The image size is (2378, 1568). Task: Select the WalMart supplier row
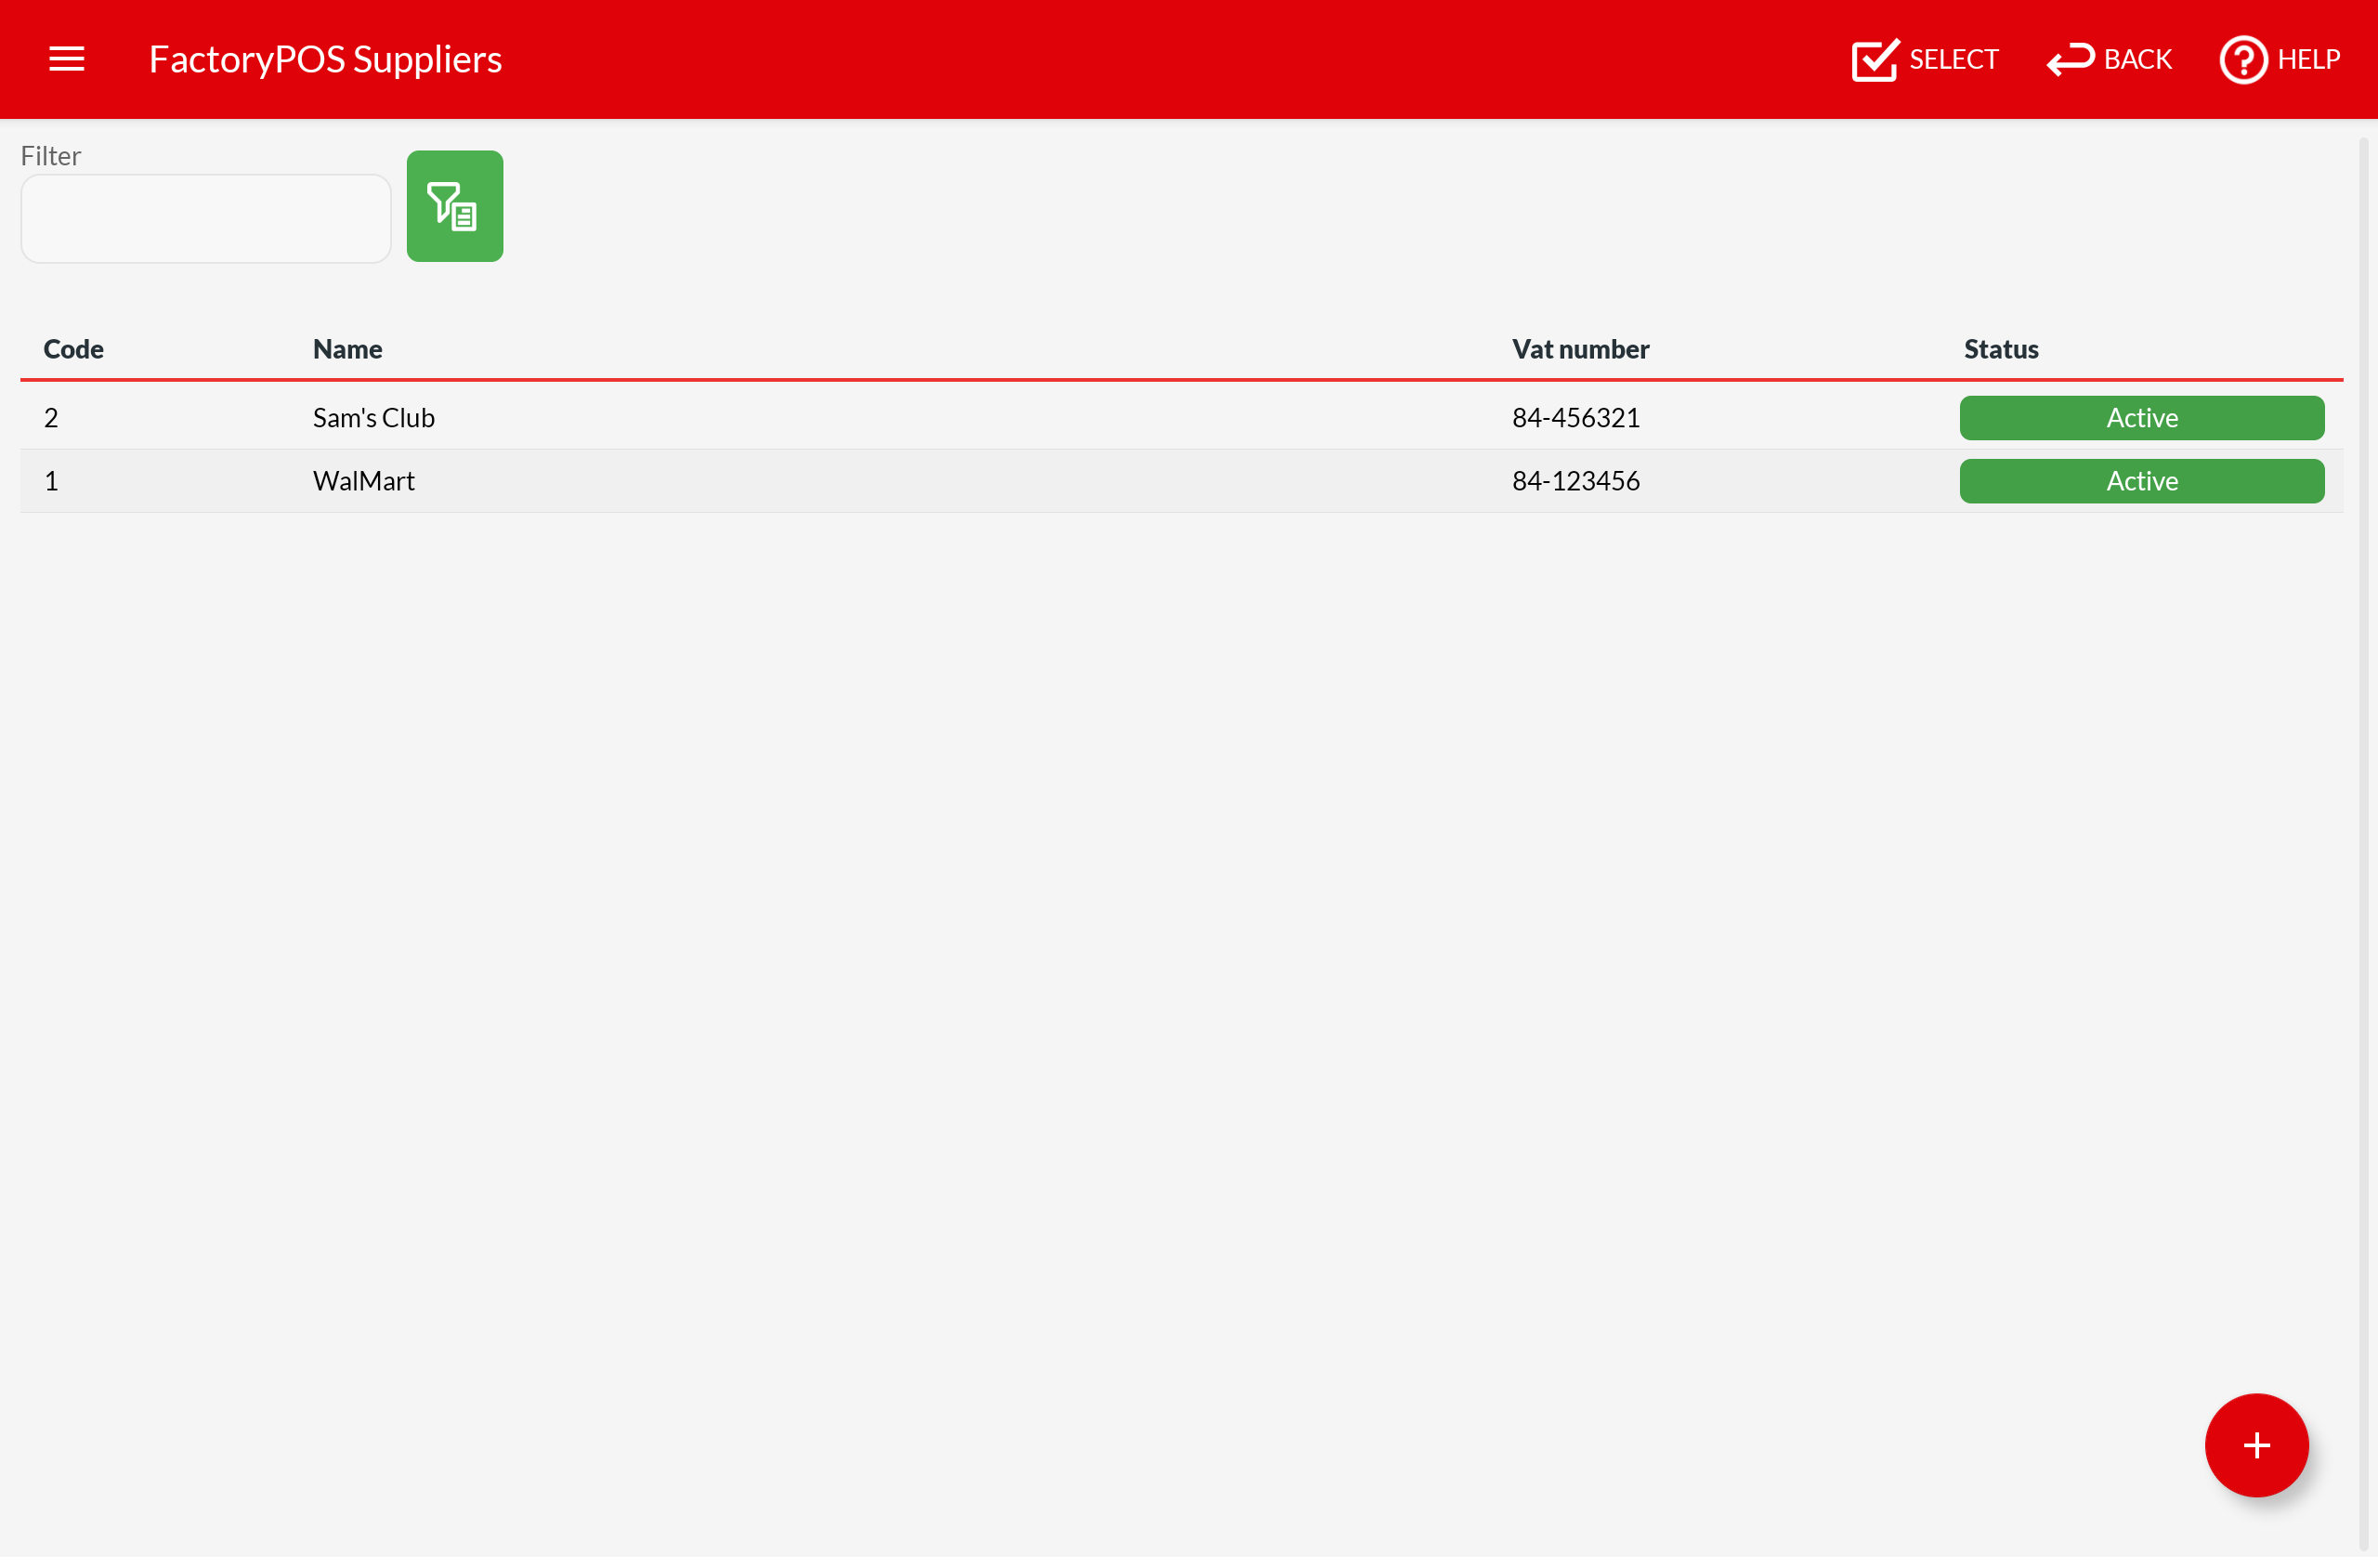click(x=364, y=481)
